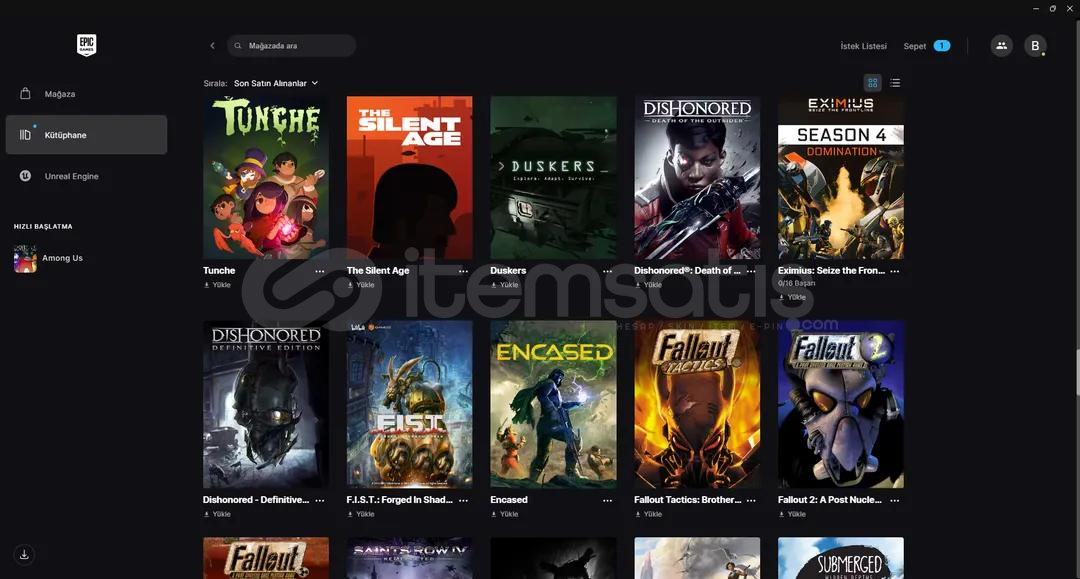Open Eximius Season 4 cover
The height and width of the screenshot is (579, 1080).
tap(841, 178)
